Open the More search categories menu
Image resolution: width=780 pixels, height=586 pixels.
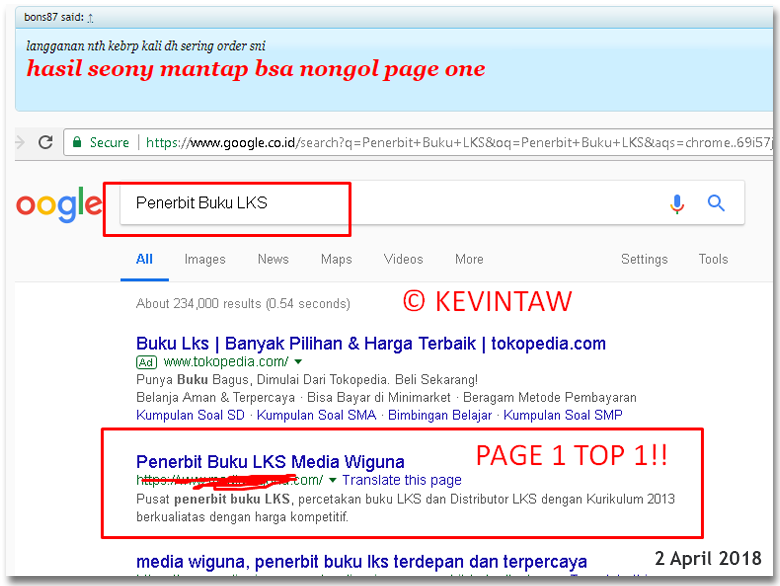(469, 259)
